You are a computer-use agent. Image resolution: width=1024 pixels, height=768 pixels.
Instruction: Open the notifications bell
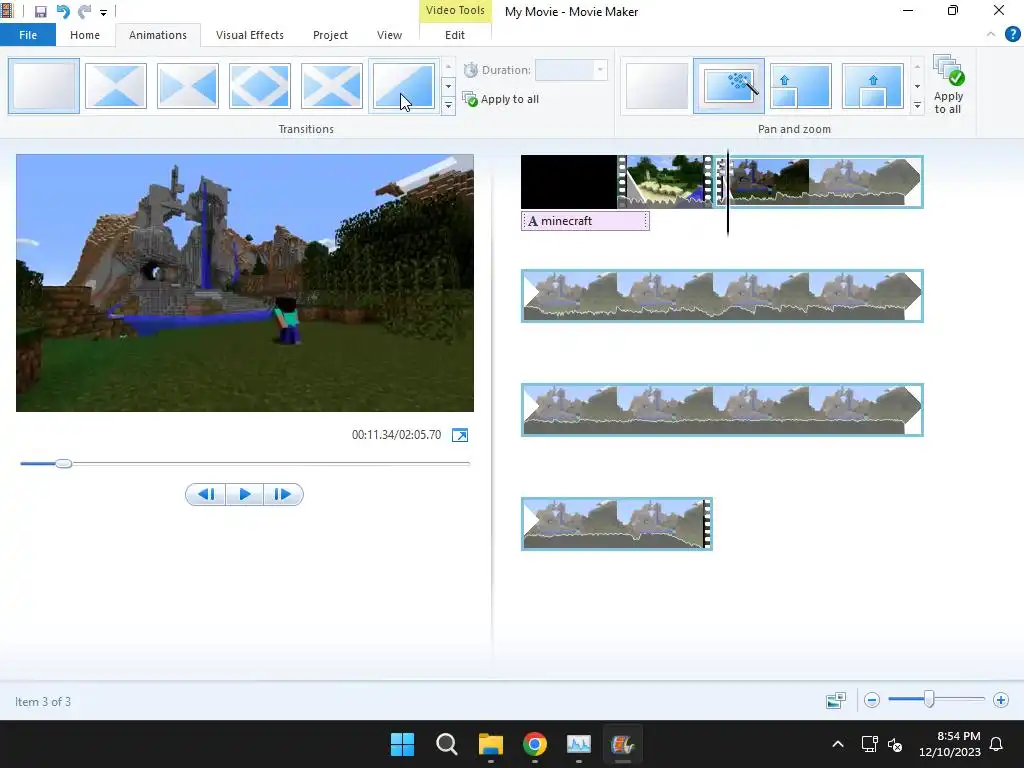[997, 744]
